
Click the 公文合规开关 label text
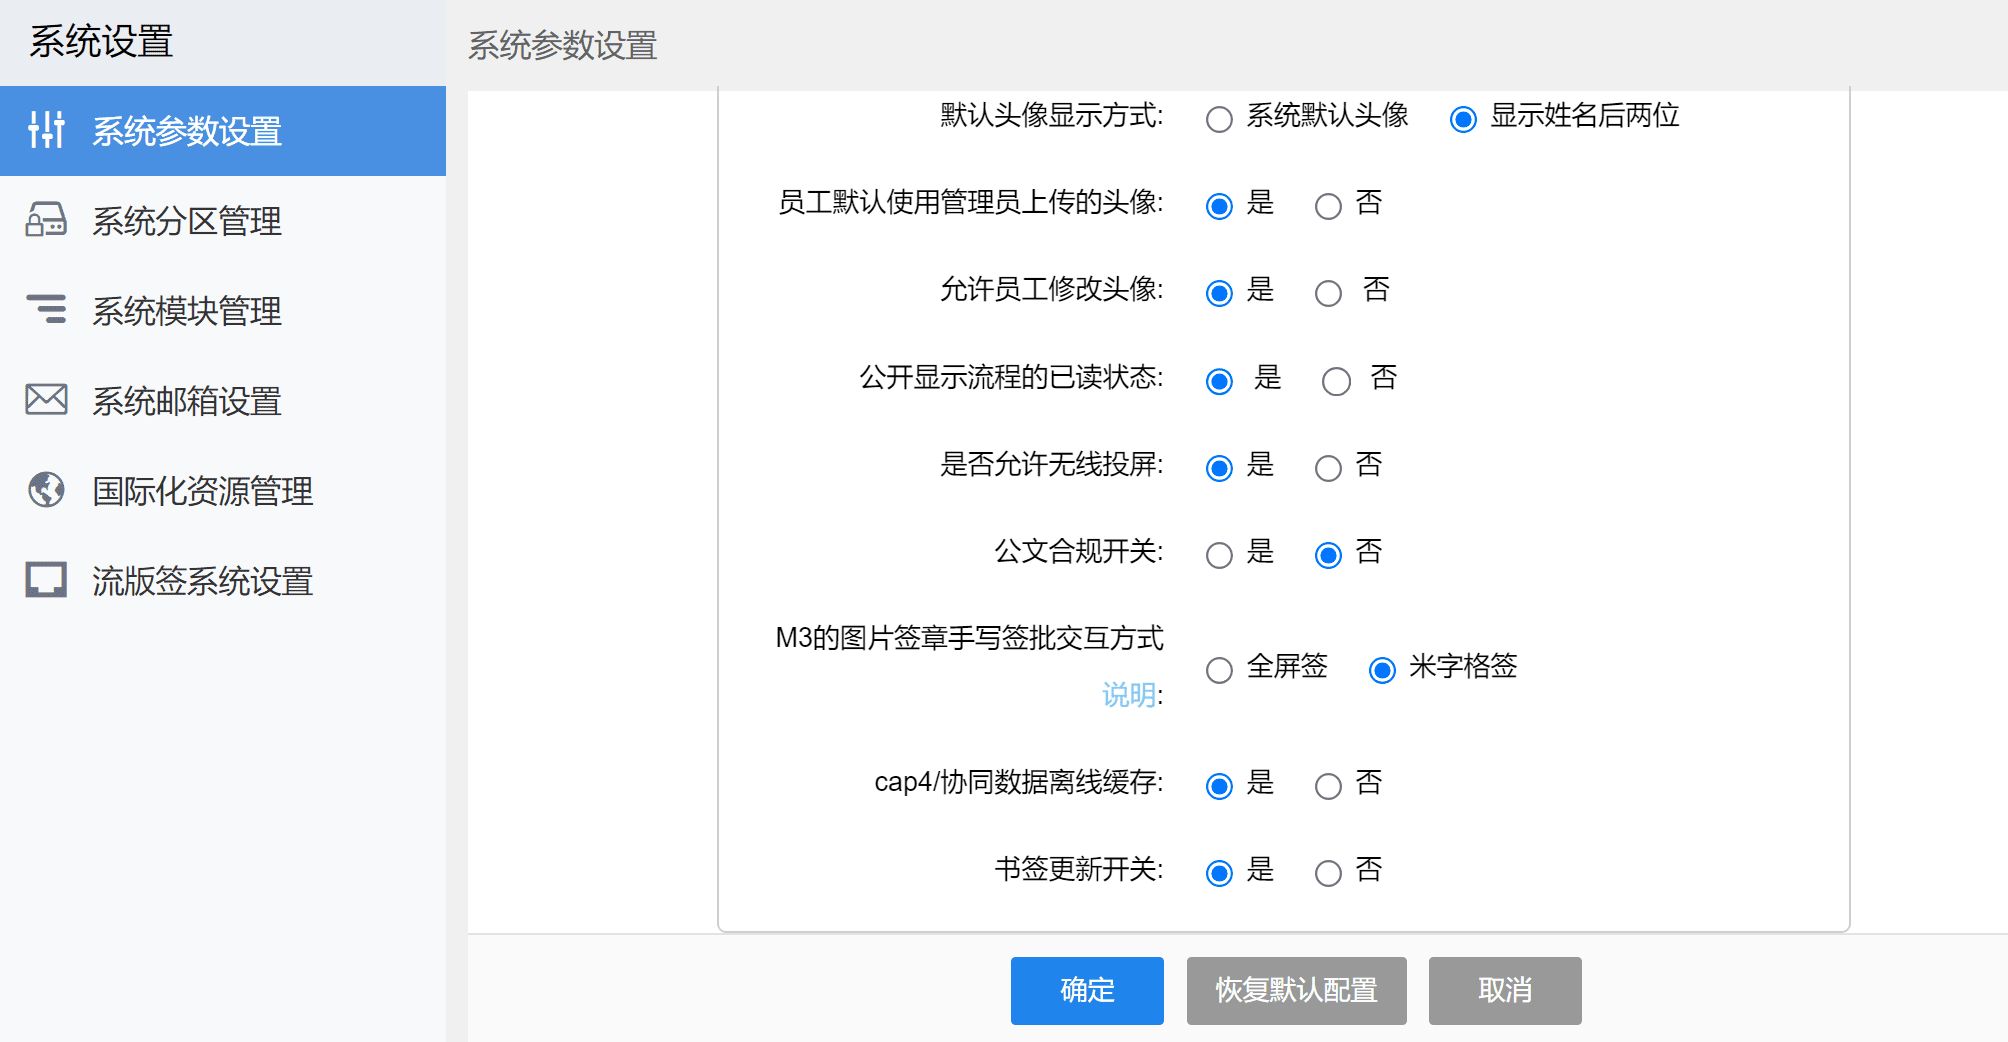(1078, 551)
